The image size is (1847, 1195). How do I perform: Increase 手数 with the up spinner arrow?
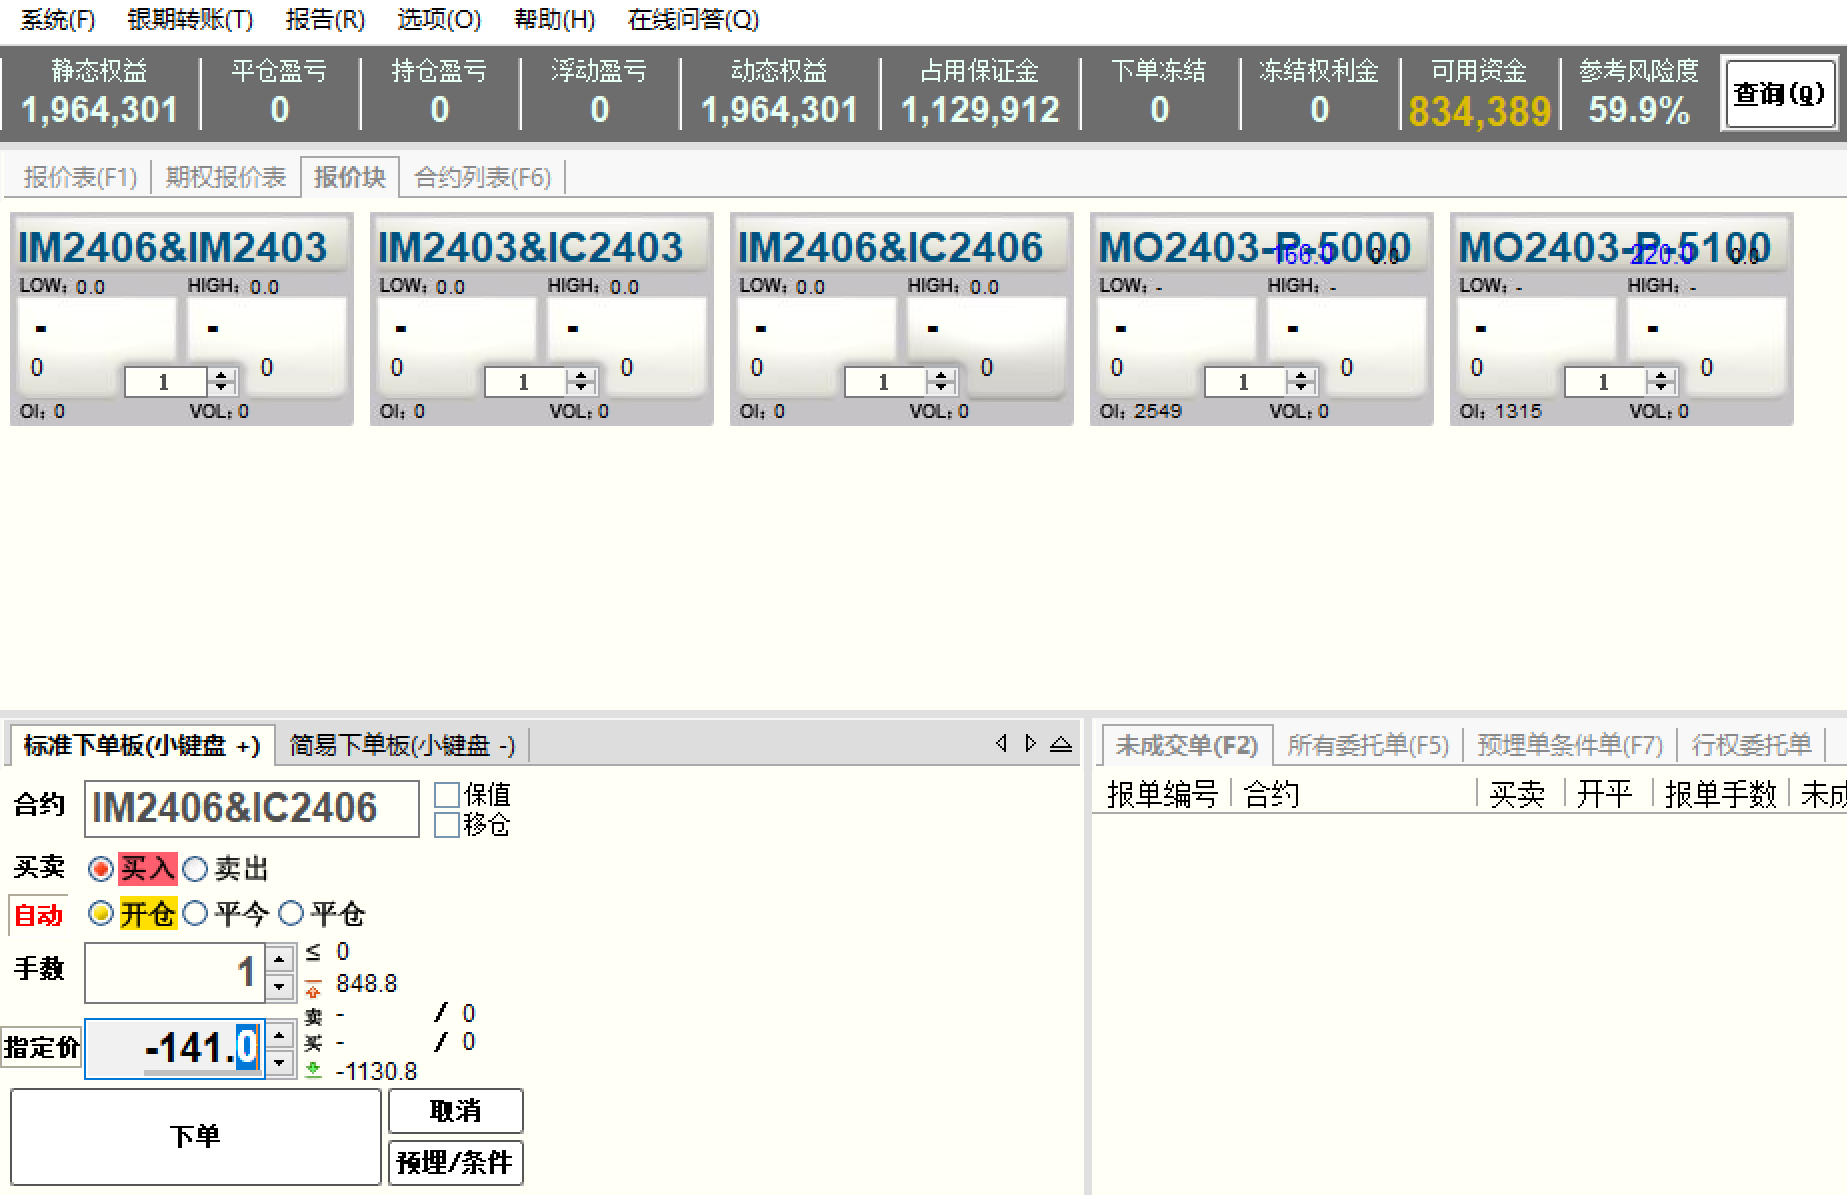click(280, 959)
